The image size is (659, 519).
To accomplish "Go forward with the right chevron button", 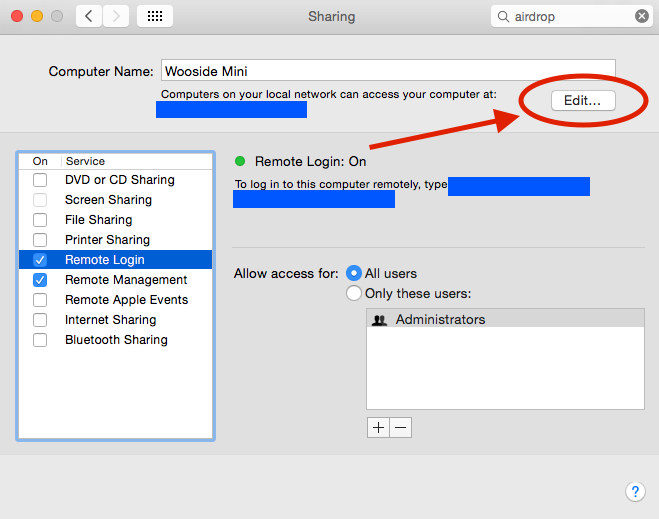I will [x=116, y=16].
